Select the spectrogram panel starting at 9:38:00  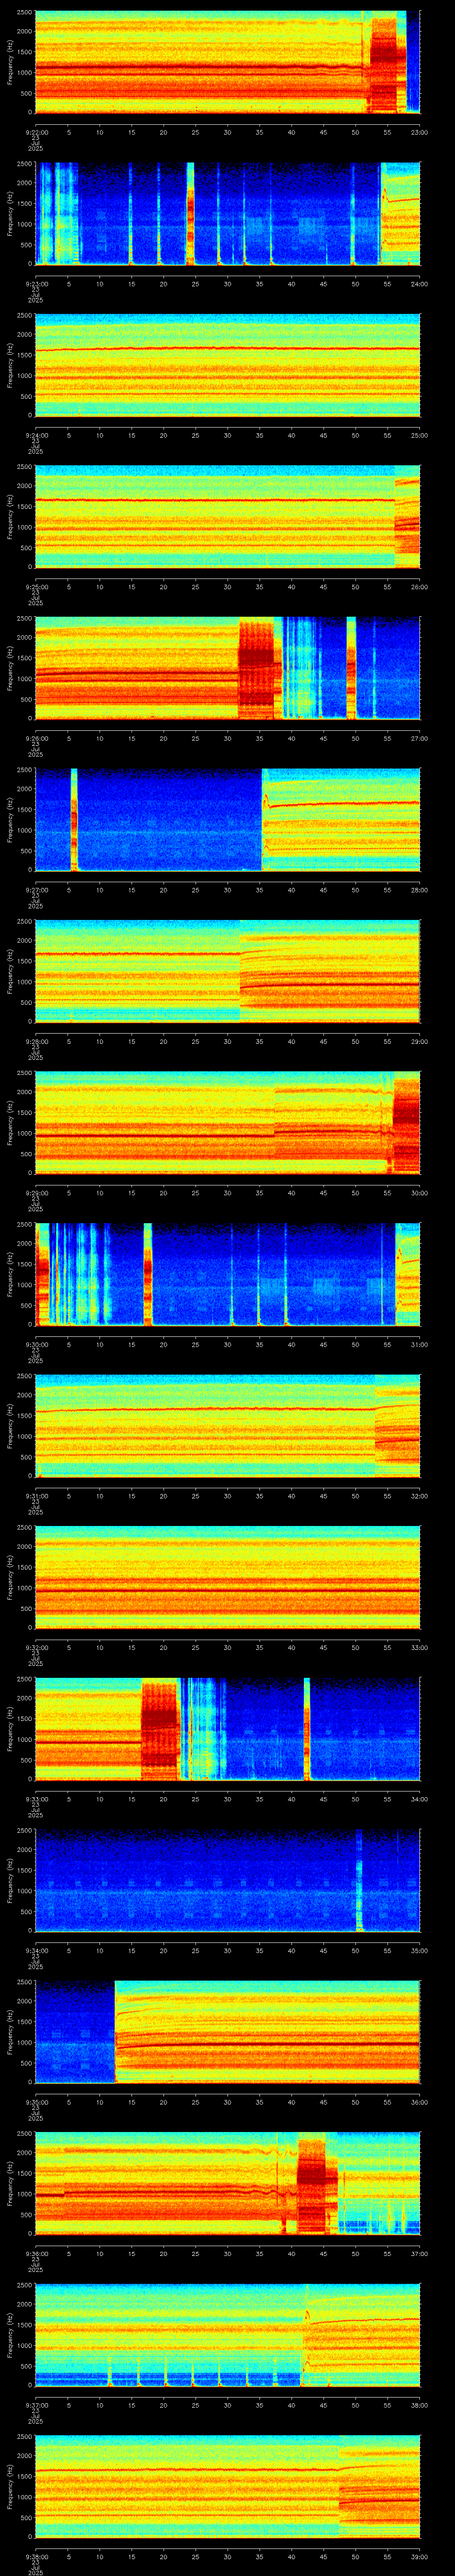(x=227, y=2487)
